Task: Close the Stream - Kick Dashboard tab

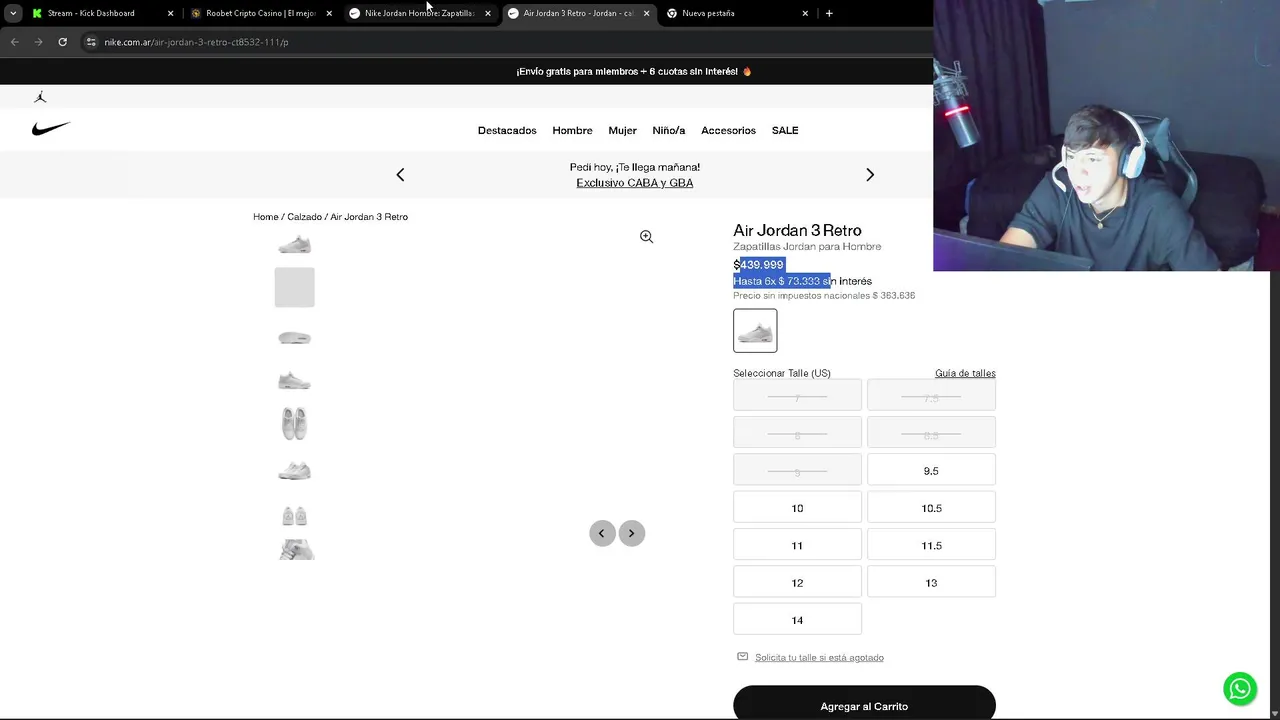Action: 170,13
